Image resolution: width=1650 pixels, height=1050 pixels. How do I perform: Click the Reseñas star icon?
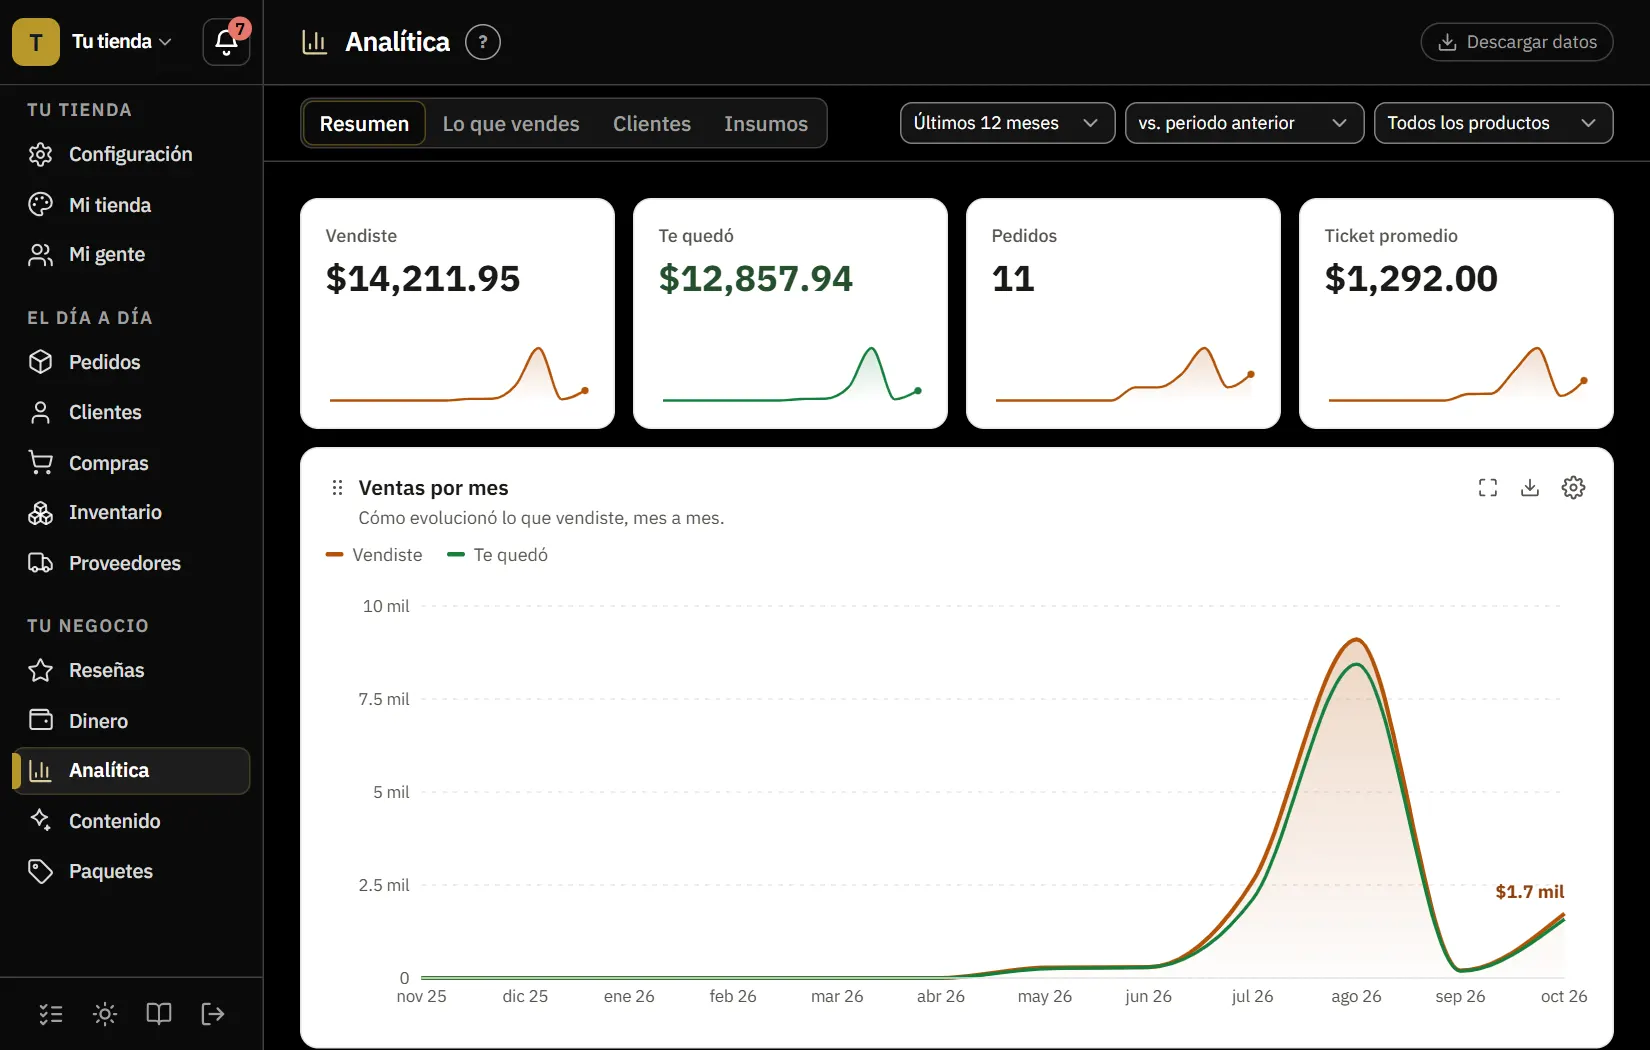pos(40,670)
